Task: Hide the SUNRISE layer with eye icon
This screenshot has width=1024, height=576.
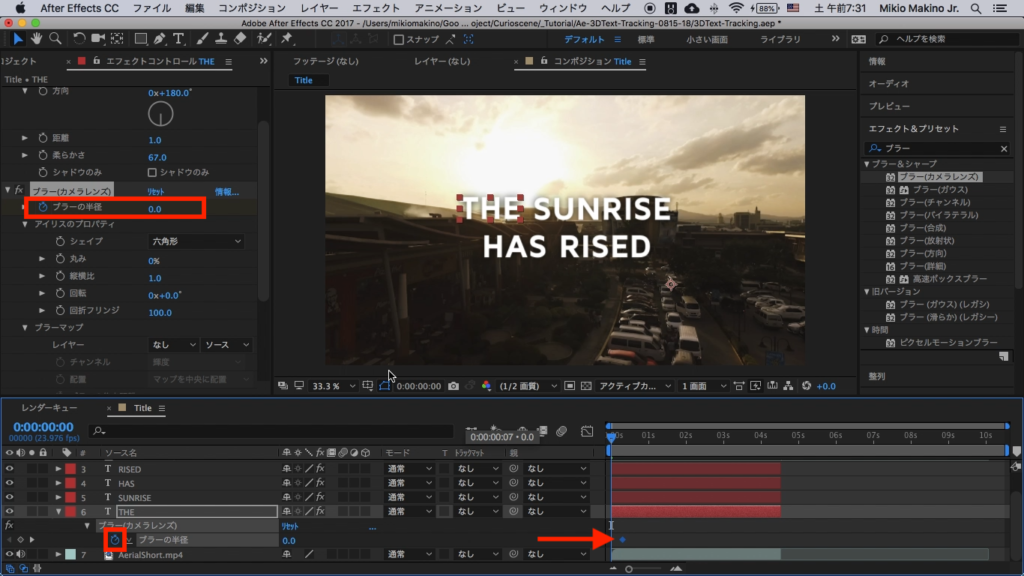Action: pos(9,497)
